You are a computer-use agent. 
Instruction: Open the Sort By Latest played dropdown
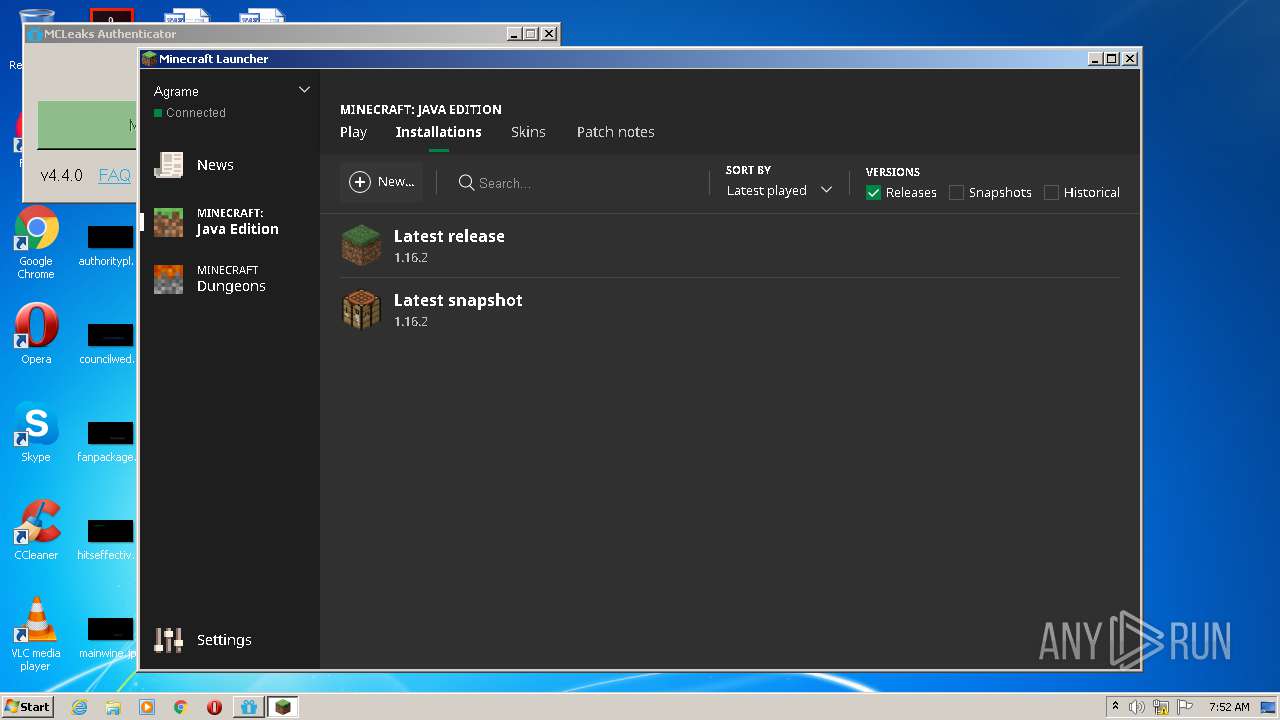[x=779, y=190]
